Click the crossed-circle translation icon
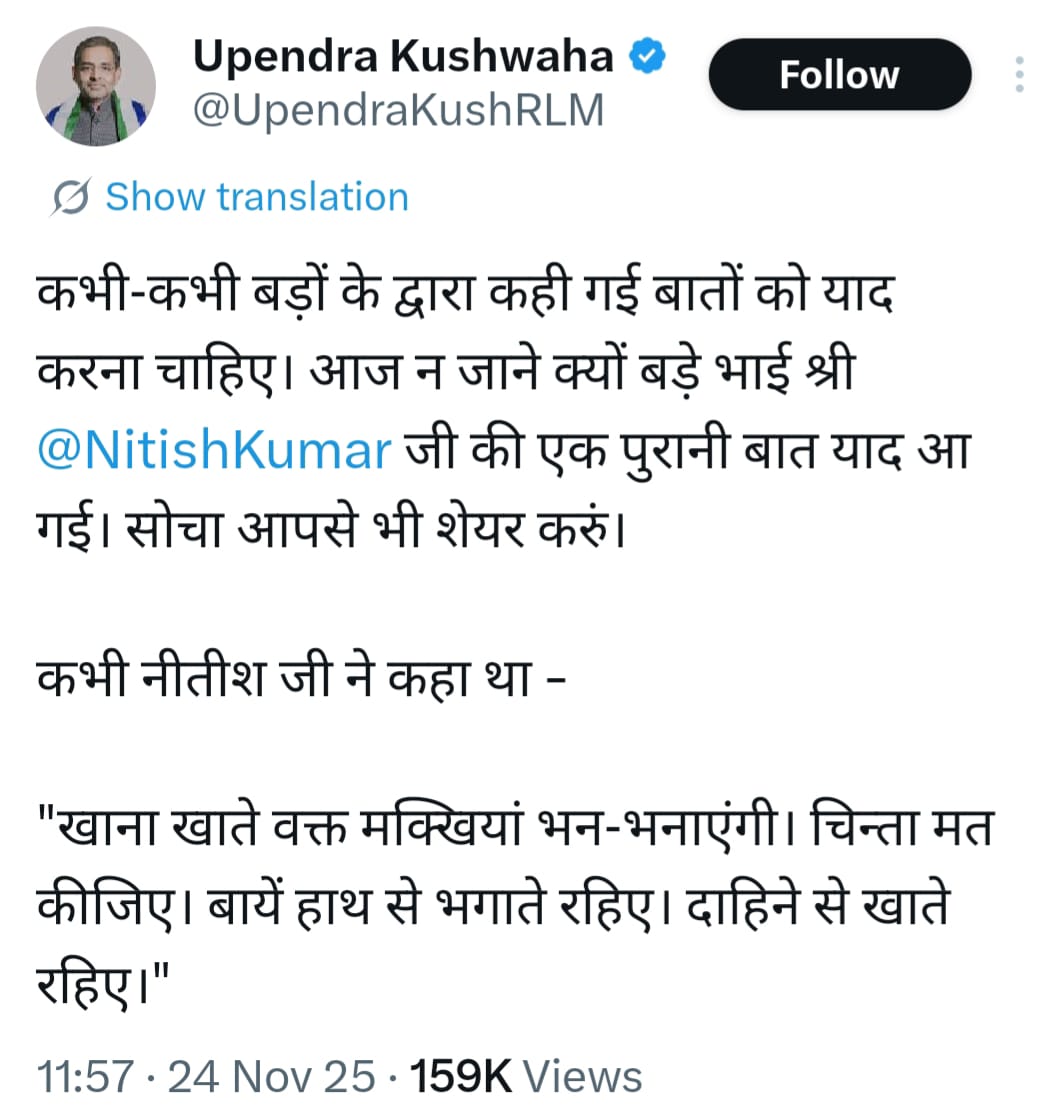The image size is (1051, 1114). (x=66, y=196)
